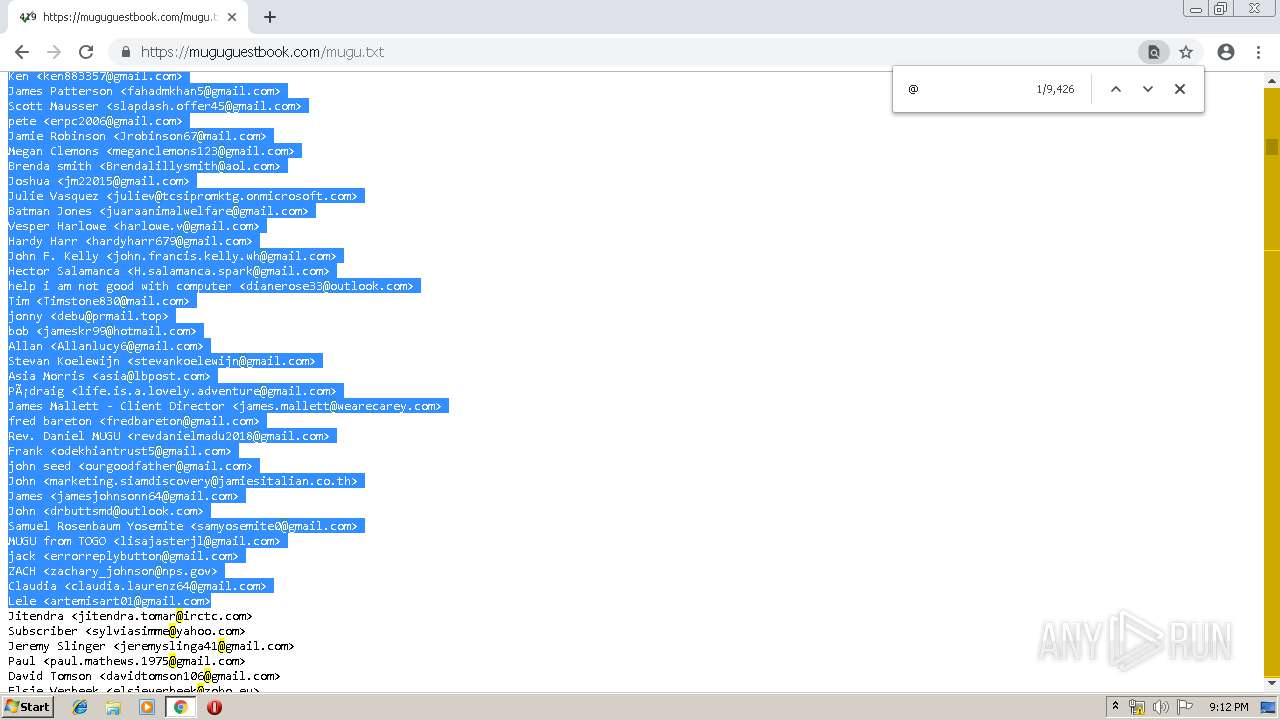The image size is (1280, 720).
Task: Click the James Mallett Client Director line
Action: [225, 406]
